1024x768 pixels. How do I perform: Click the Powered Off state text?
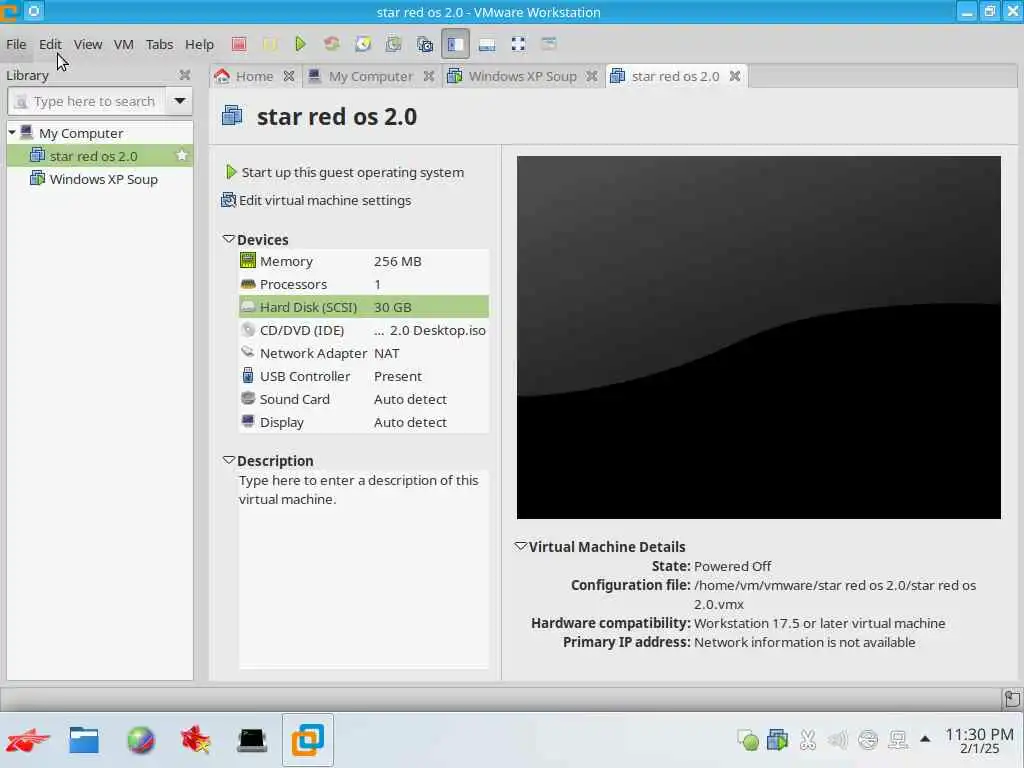(x=732, y=566)
